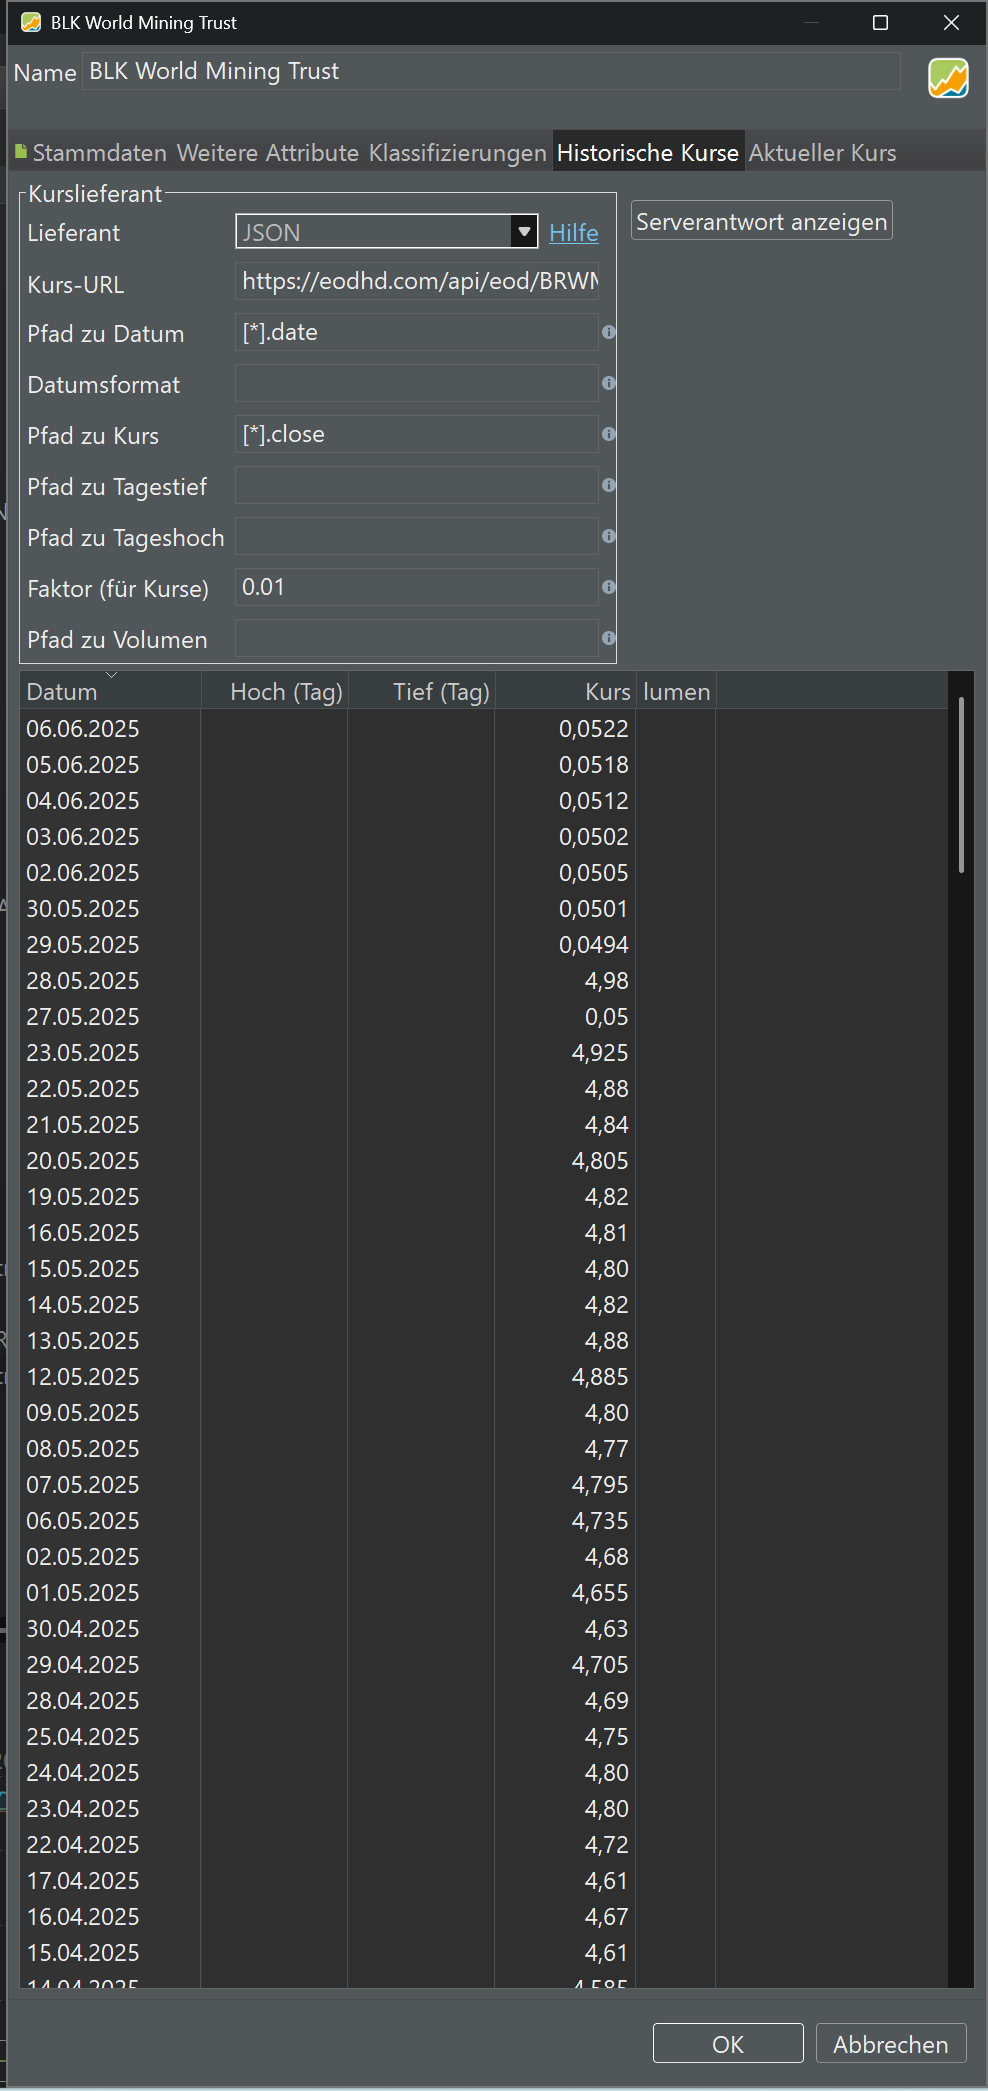Screen dimensions: 988x2091
Task: Maximize the BLK World Mining Trust window
Action: click(x=880, y=22)
